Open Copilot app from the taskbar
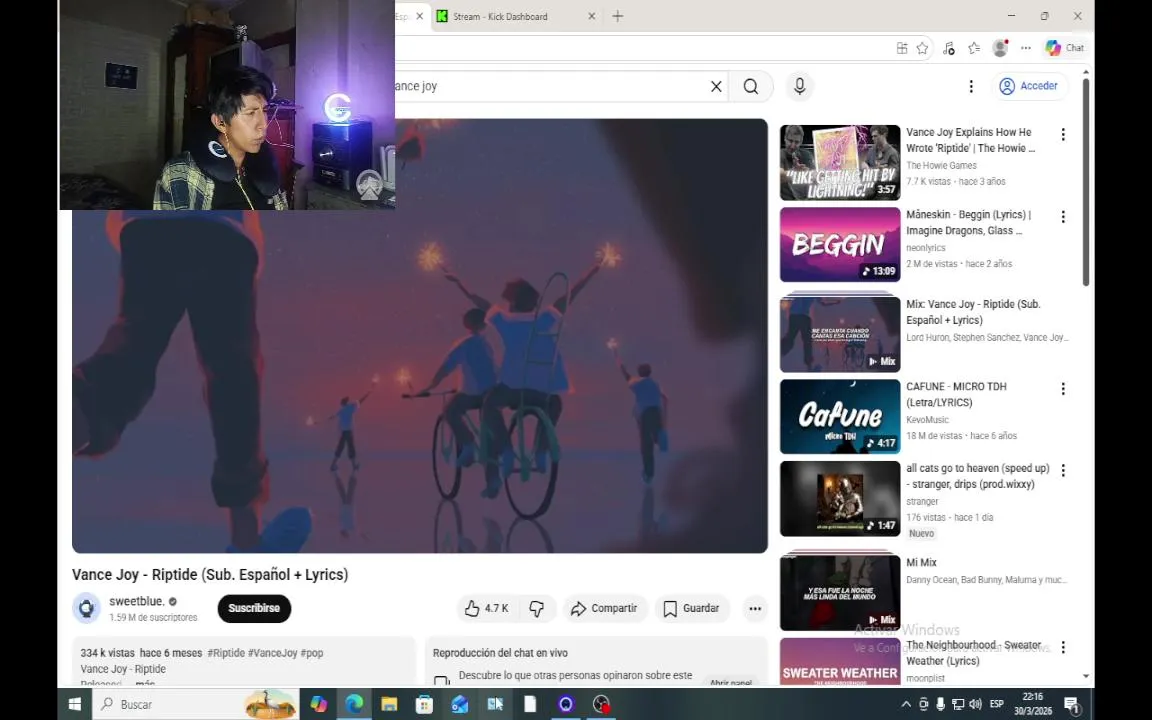This screenshot has width=1152, height=720. coord(319,705)
